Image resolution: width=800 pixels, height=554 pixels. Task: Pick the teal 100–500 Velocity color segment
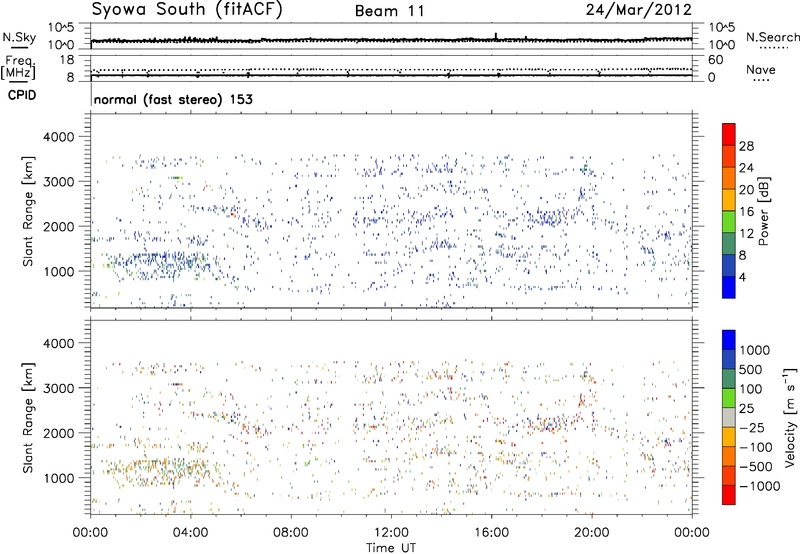tap(729, 379)
